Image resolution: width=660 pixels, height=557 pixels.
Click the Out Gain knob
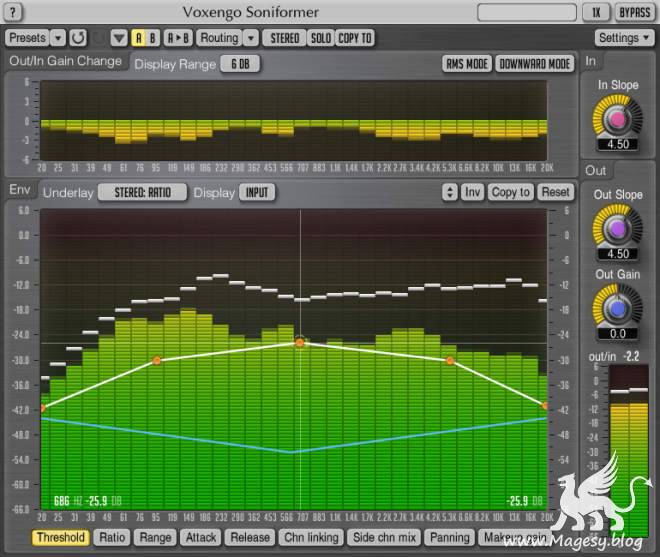pyautogui.click(x=617, y=309)
